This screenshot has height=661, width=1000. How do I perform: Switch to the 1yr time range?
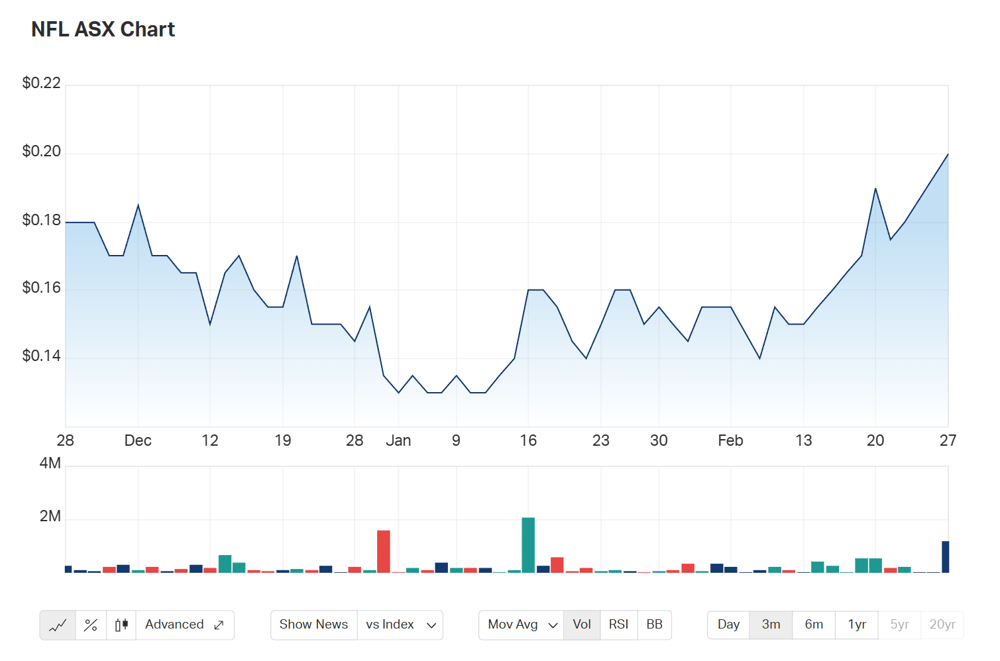(857, 624)
